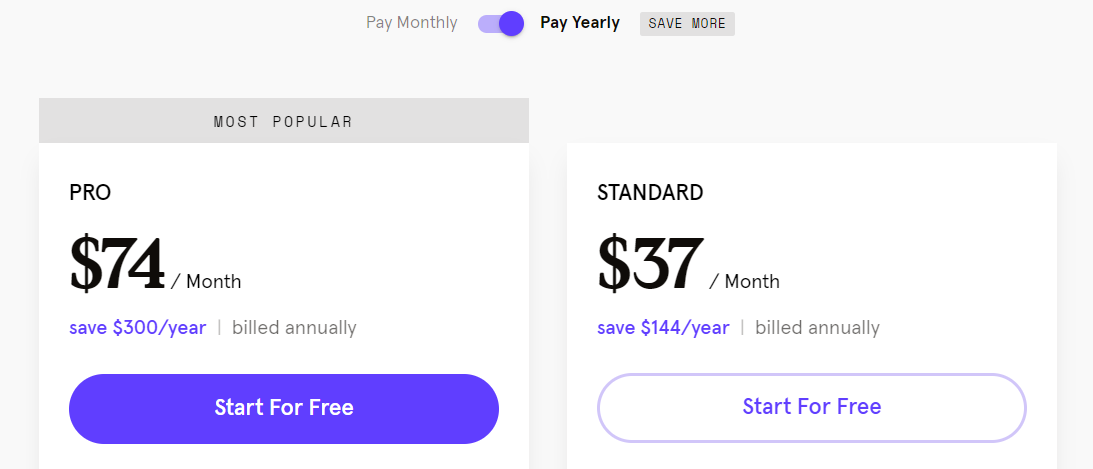Click billed annually under the Standard plan
The width and height of the screenshot is (1093, 469).
[x=817, y=328]
